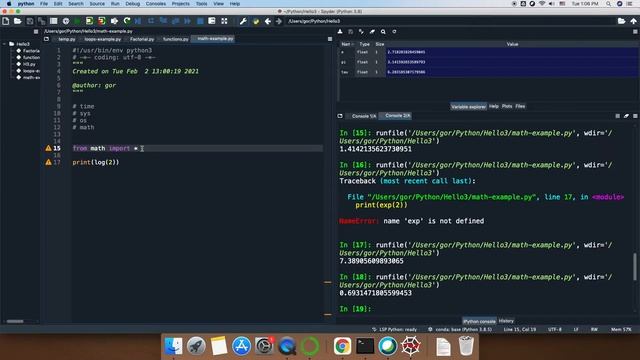The width and height of the screenshot is (640, 360).
Task: Open the Consoles menu
Action: tap(156, 4)
